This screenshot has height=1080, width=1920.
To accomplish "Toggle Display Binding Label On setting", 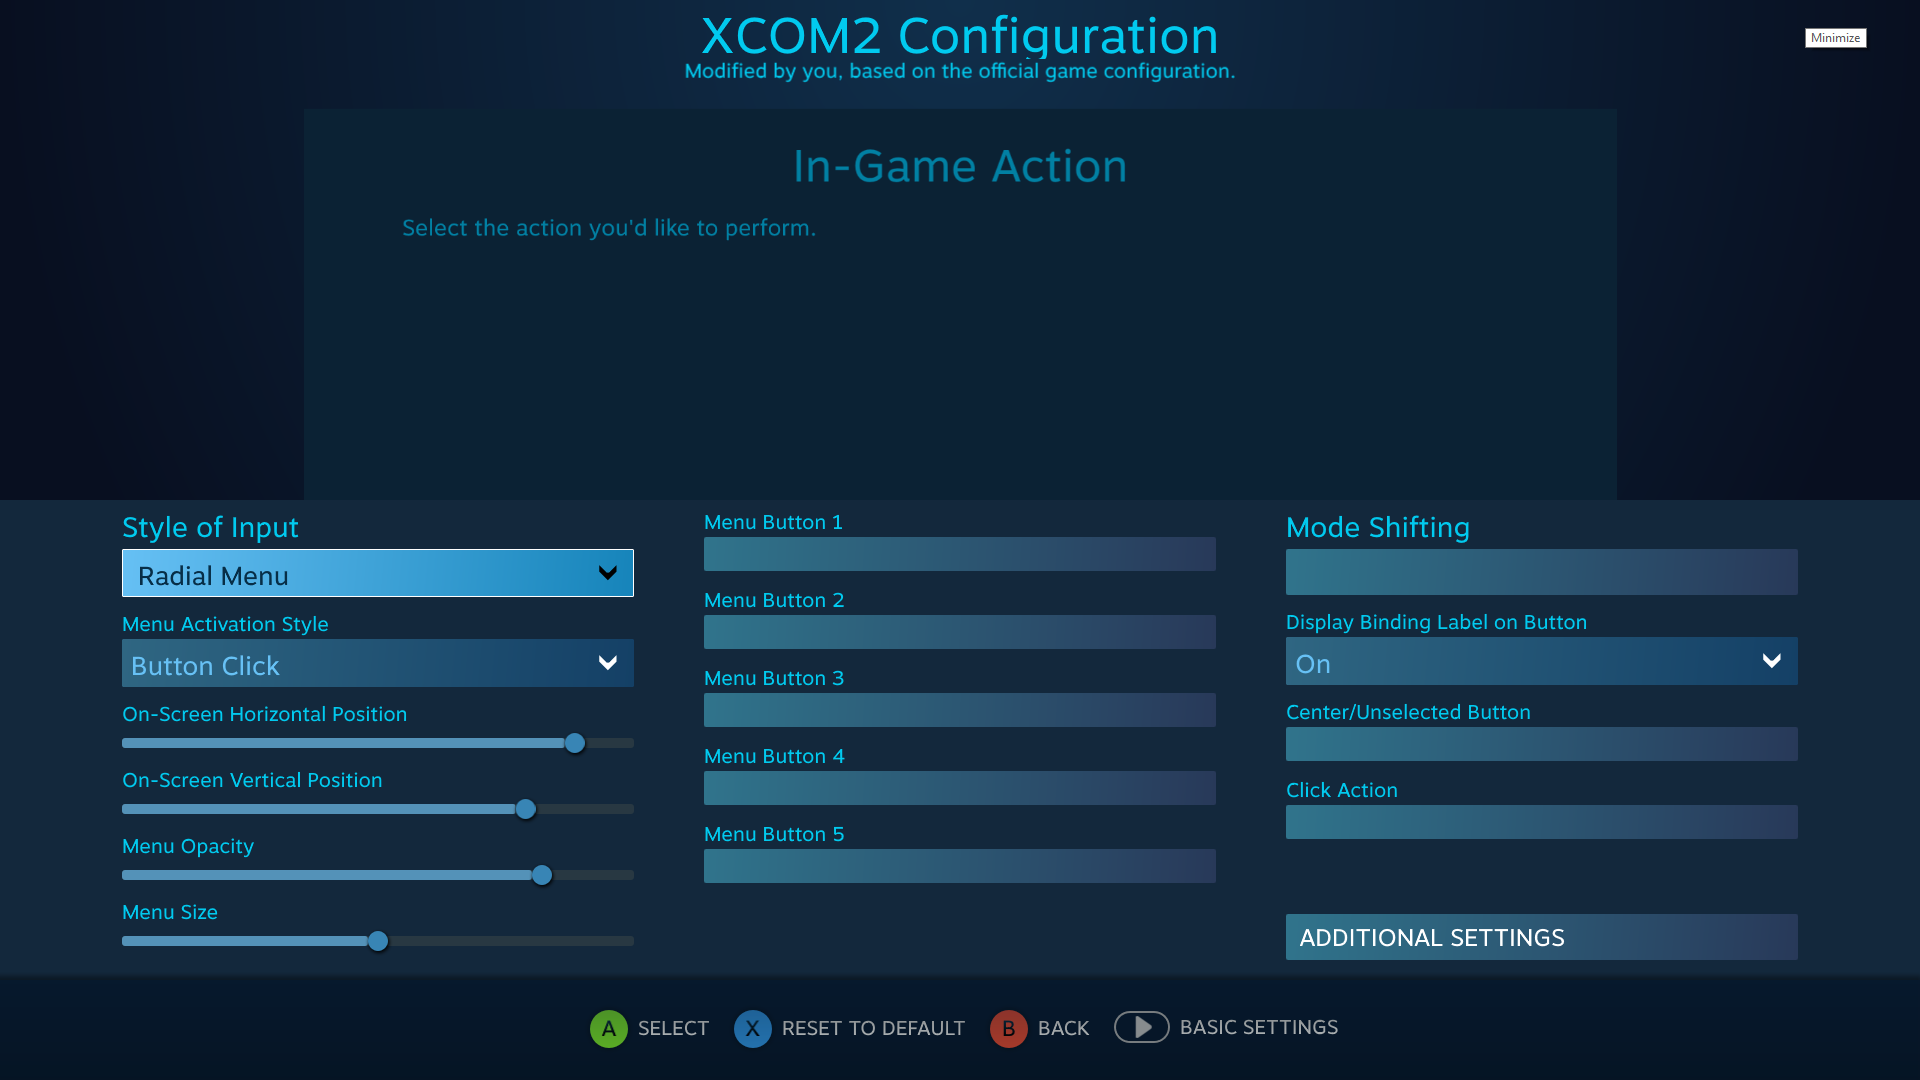I will click(1540, 662).
